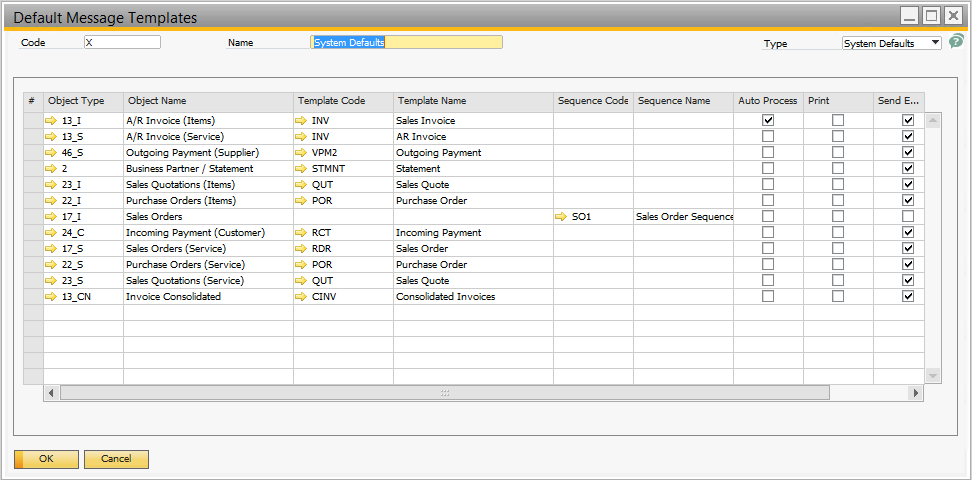Click the Cancel button

[117, 460]
